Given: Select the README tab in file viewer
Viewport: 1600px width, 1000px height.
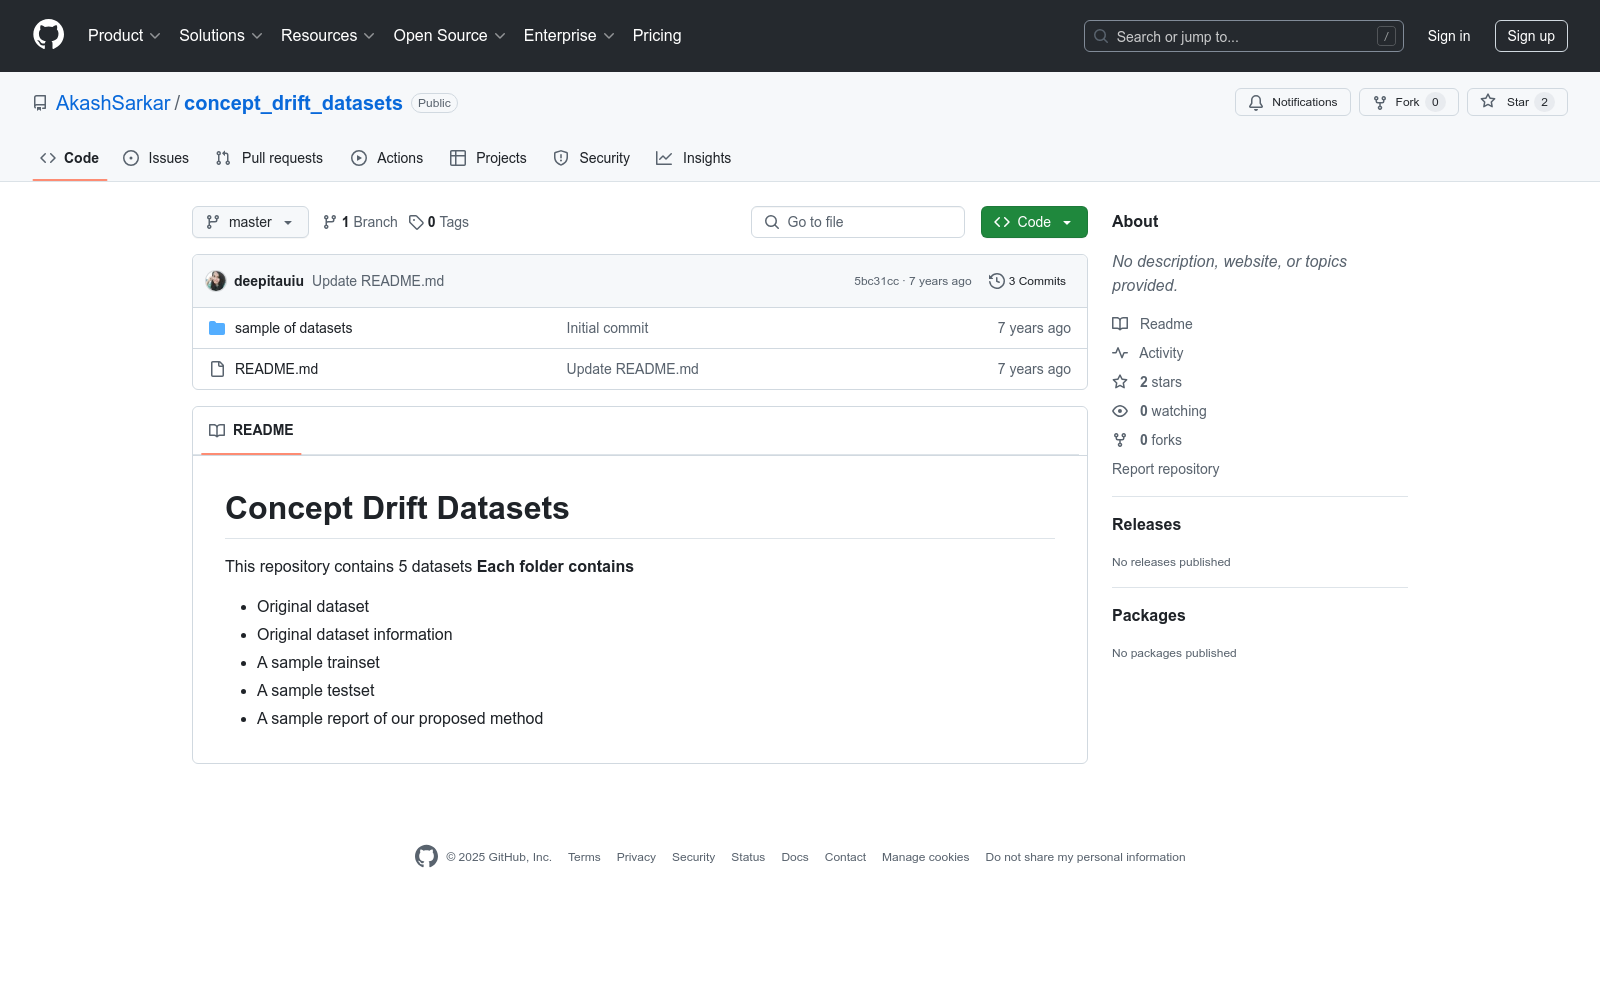Looking at the screenshot, I should [251, 430].
